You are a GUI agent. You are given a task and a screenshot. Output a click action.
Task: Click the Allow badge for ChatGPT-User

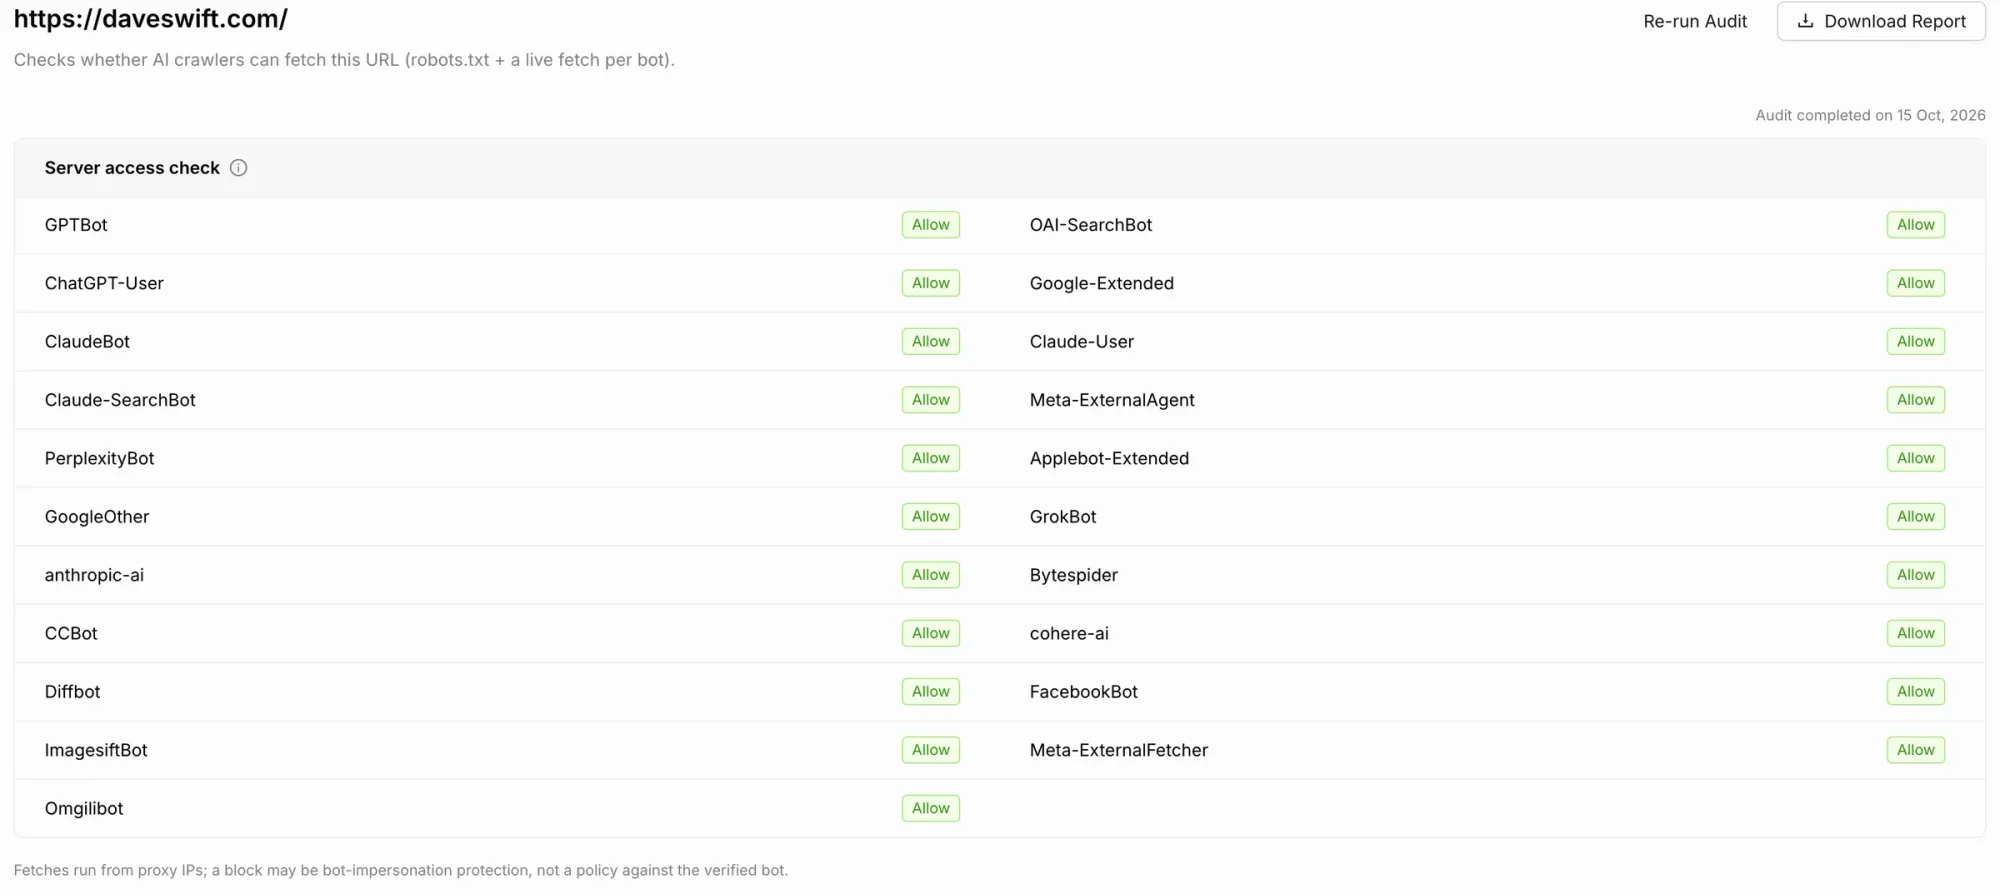pyautogui.click(x=931, y=283)
